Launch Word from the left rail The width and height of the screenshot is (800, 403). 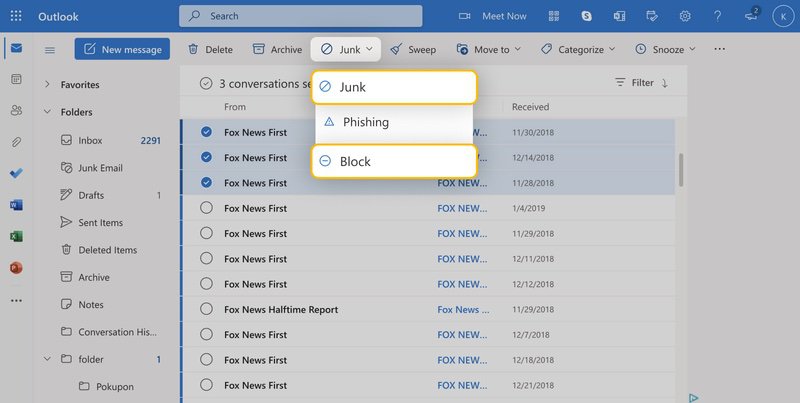click(x=16, y=205)
